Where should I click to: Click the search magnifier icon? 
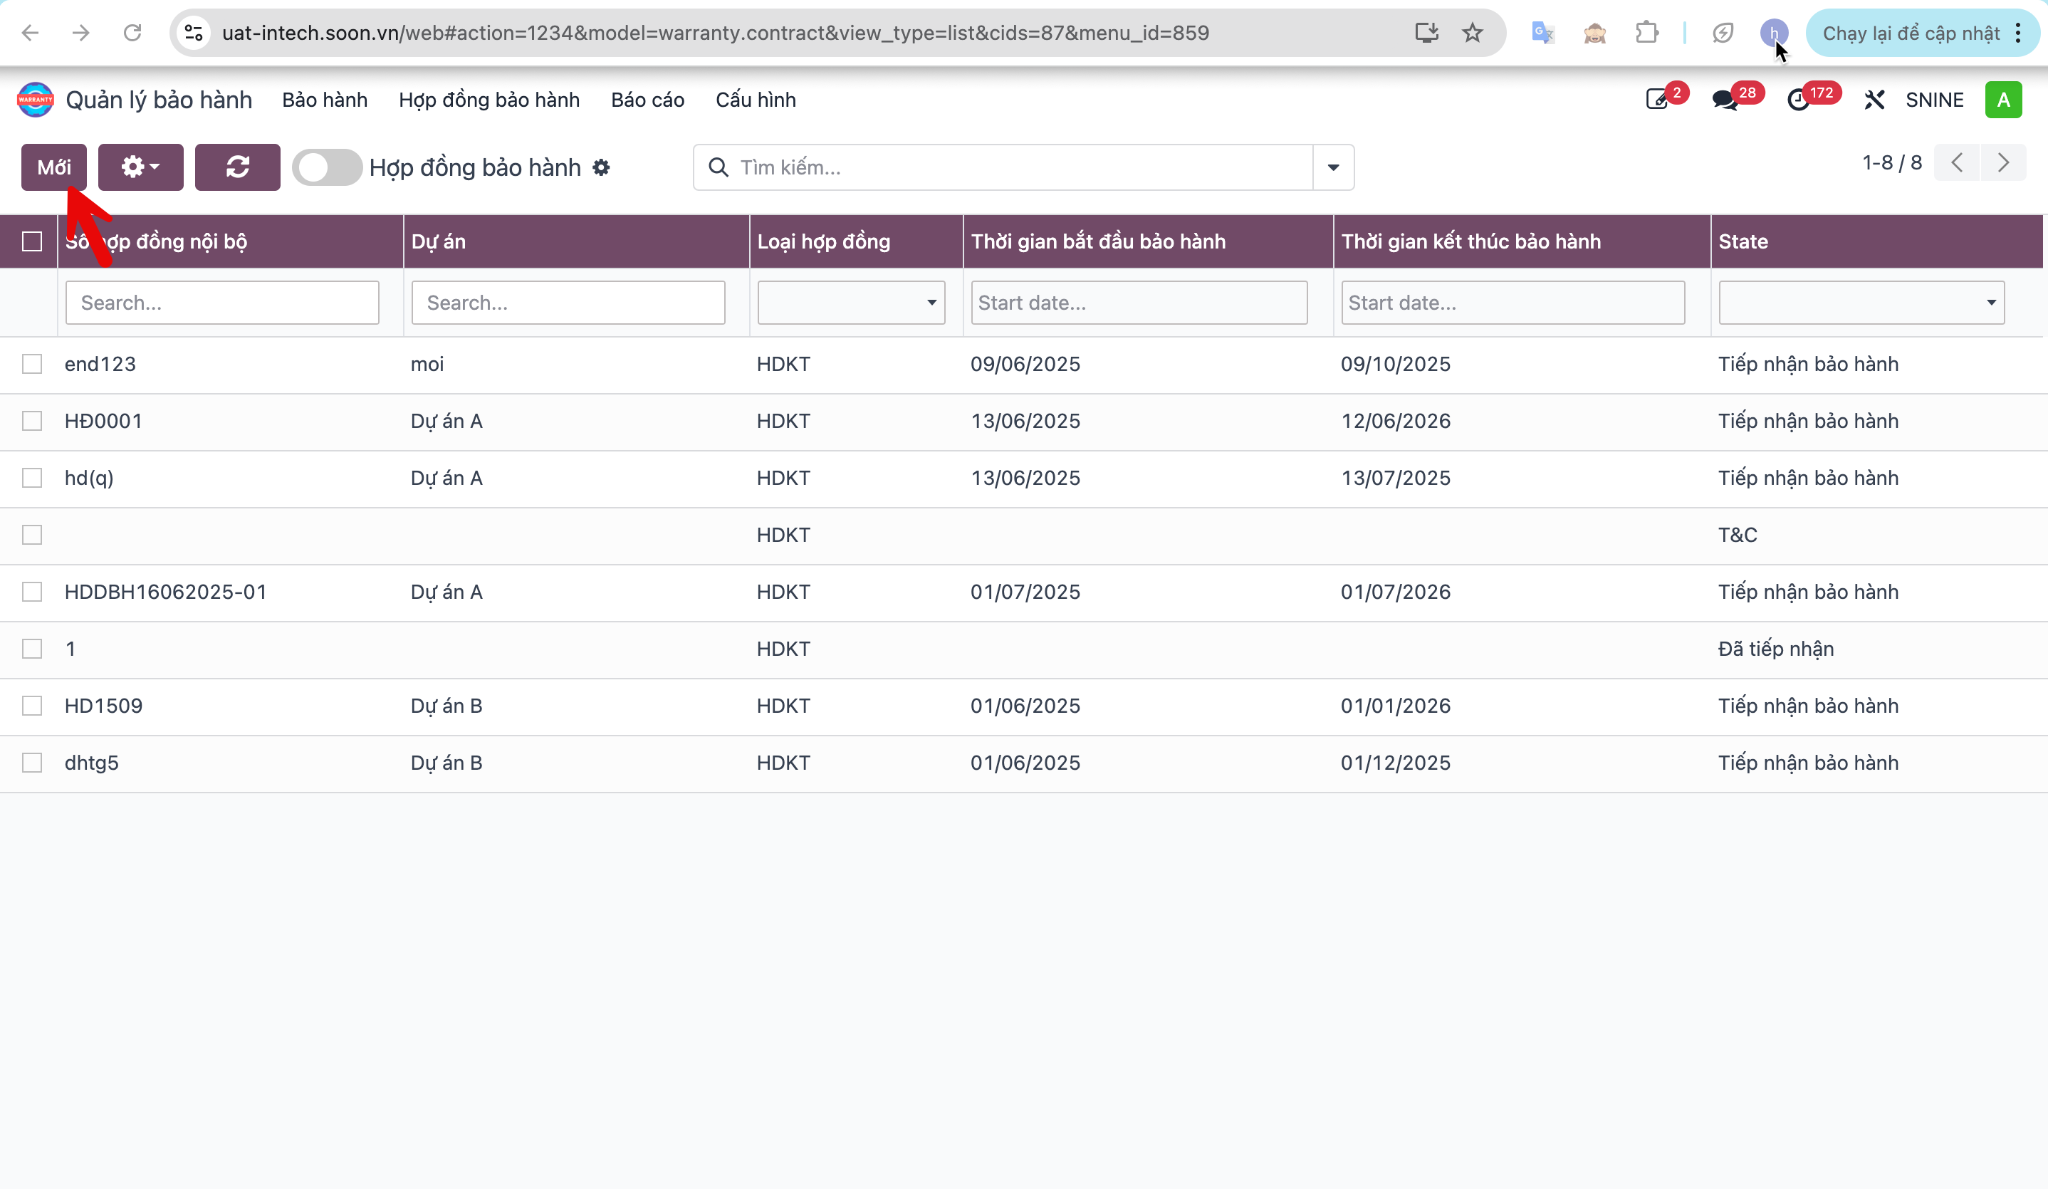pos(718,167)
